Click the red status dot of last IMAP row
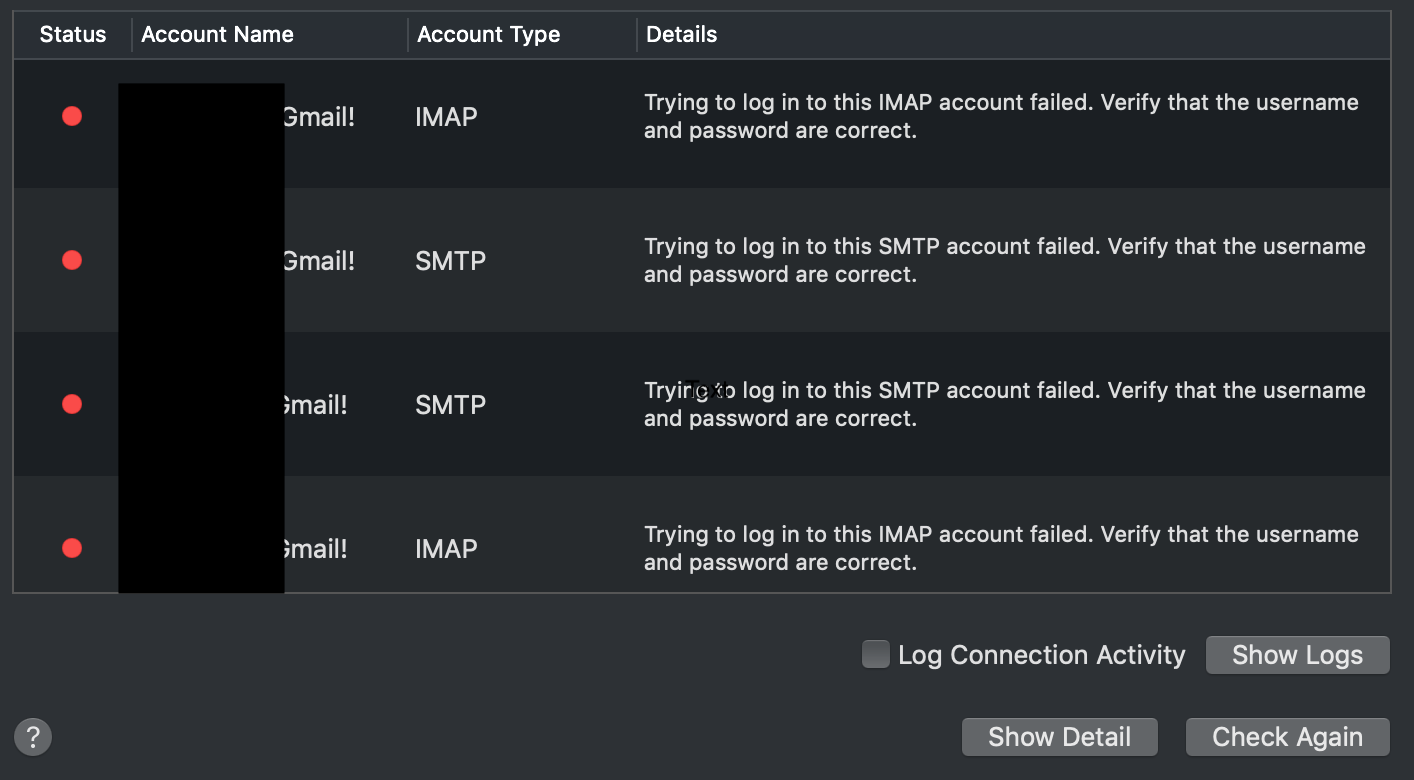Viewport: 1414px width, 780px height. click(x=72, y=549)
